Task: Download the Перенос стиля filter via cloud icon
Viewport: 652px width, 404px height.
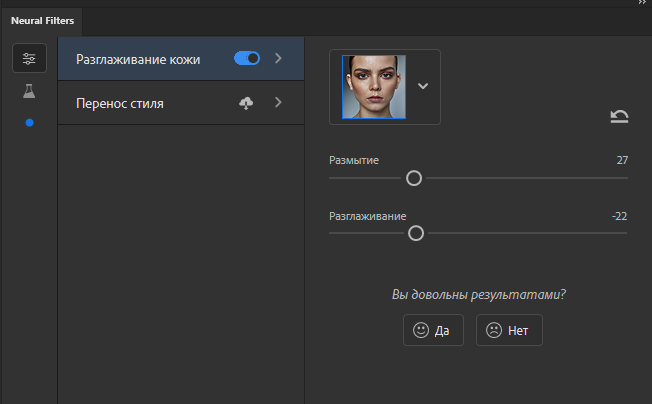Action: tap(246, 103)
